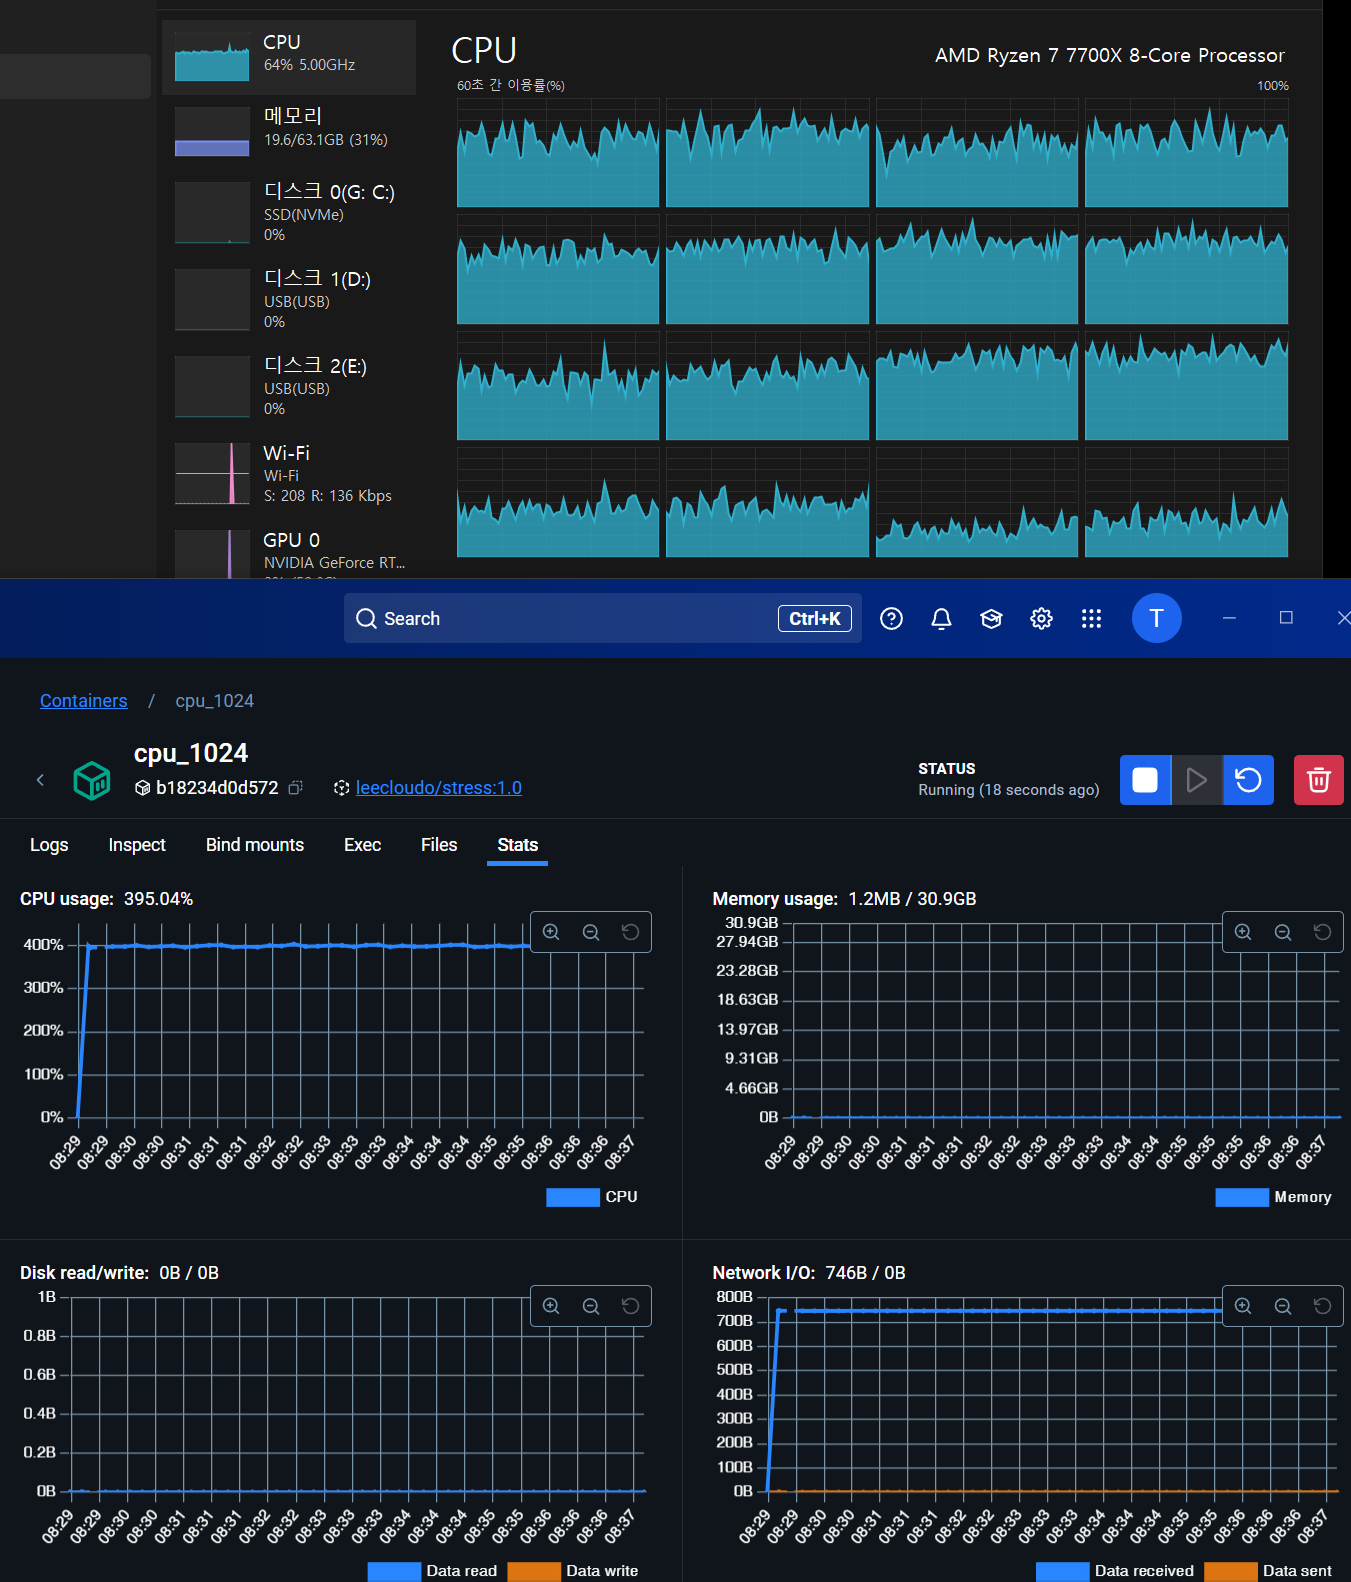Focus the Search field
Image resolution: width=1351 pixels, height=1582 pixels.
coord(603,618)
